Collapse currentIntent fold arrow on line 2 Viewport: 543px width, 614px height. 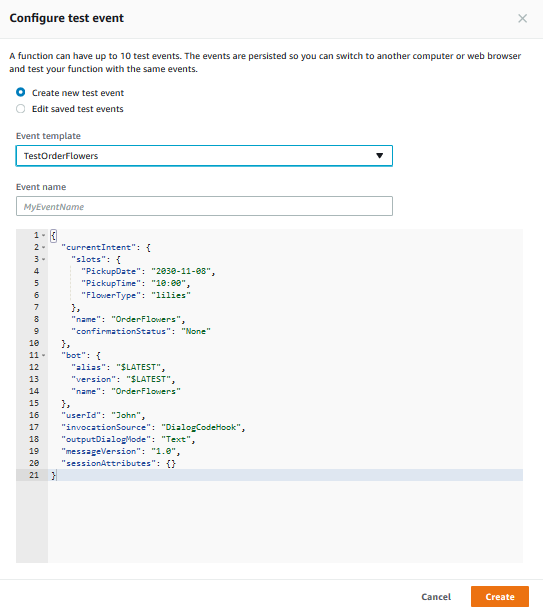pyautogui.click(x=43, y=247)
